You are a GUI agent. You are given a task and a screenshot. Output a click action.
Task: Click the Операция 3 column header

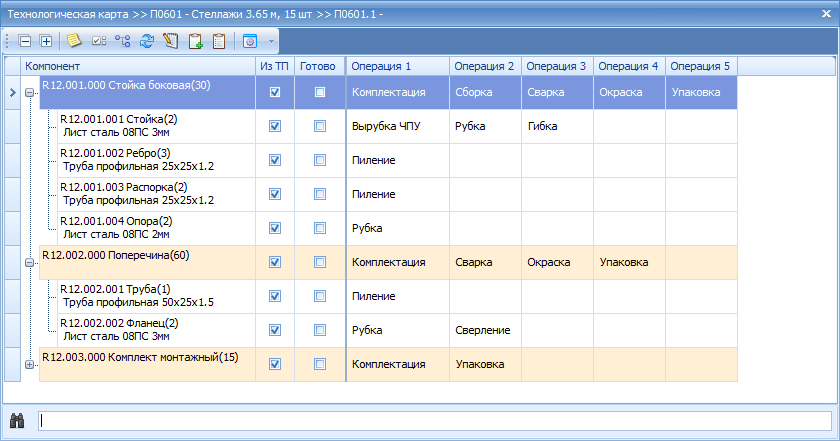pyautogui.click(x=557, y=66)
